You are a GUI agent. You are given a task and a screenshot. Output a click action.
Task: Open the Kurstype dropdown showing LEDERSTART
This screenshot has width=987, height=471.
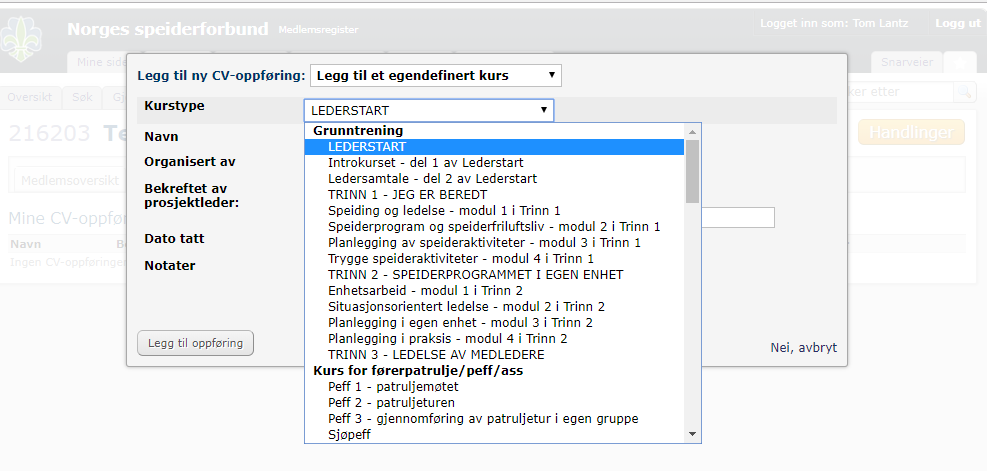pos(429,110)
